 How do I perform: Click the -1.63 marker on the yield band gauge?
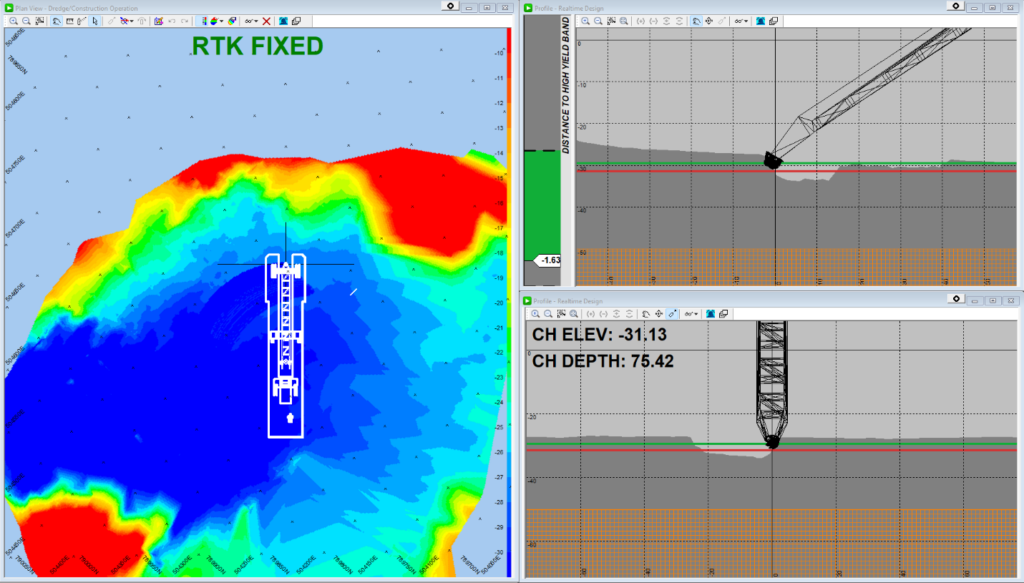(549, 260)
